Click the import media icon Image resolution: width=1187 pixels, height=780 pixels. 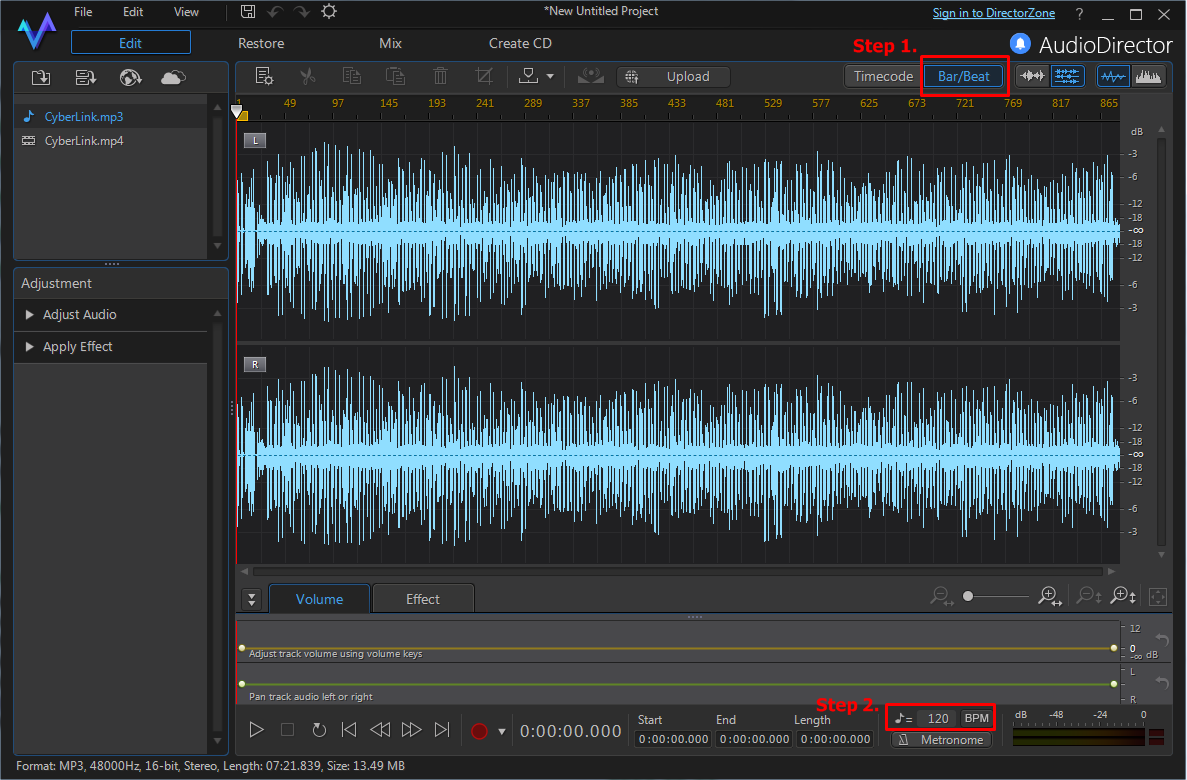pyautogui.click(x=41, y=77)
